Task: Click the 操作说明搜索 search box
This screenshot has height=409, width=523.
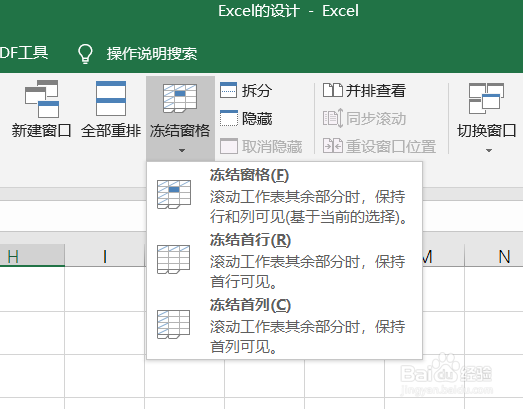Action: 152,54
